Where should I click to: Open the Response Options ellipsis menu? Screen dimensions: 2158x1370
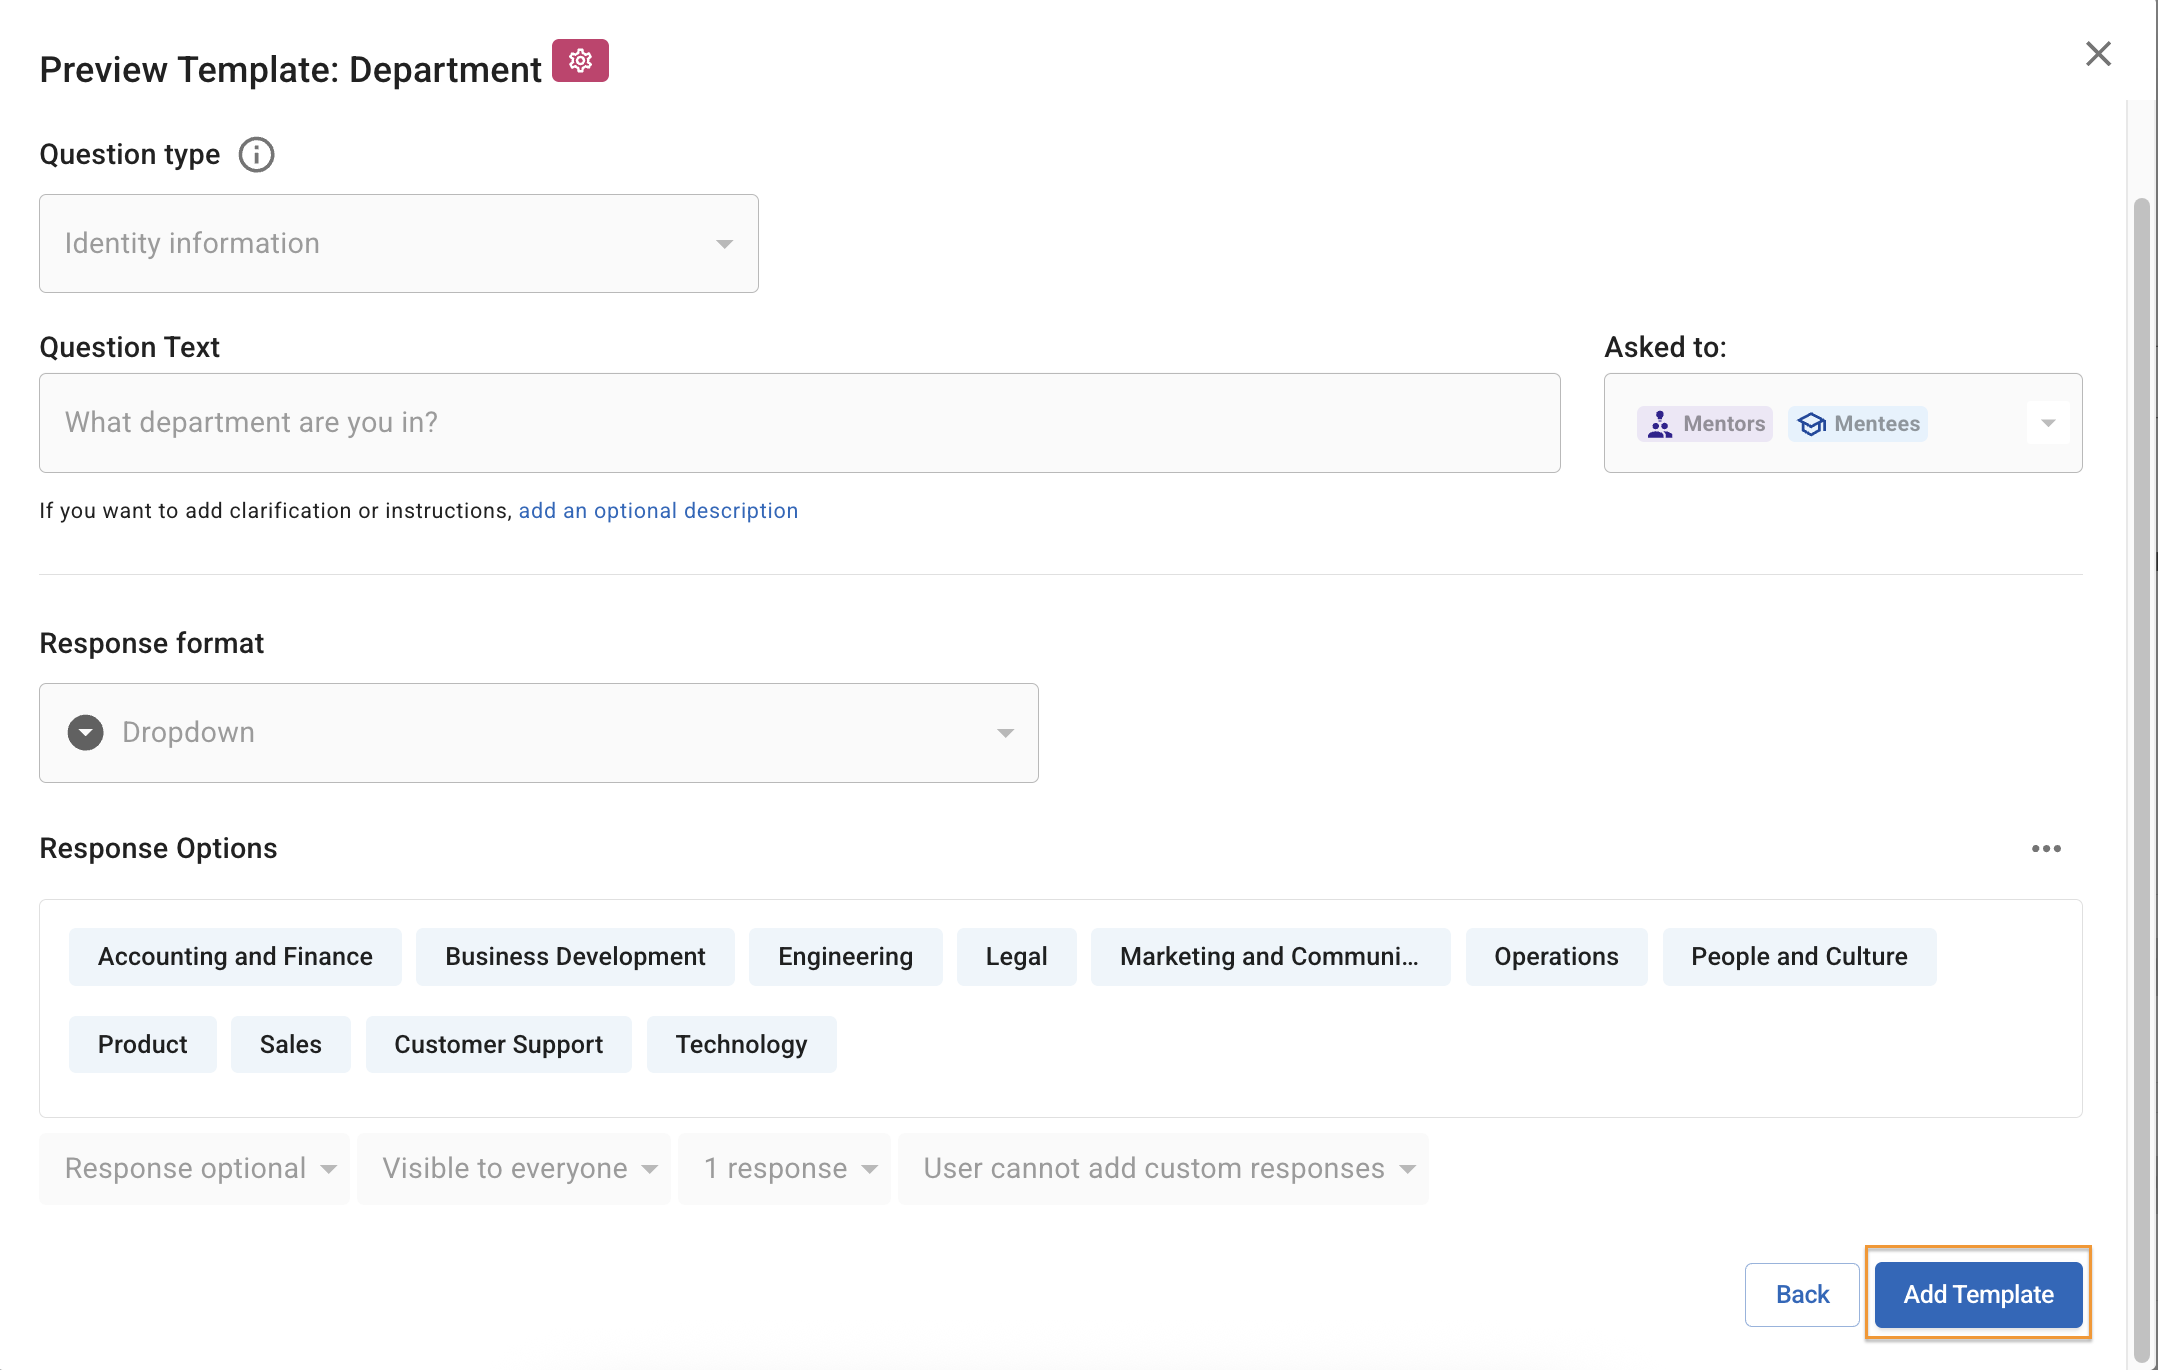[2046, 848]
